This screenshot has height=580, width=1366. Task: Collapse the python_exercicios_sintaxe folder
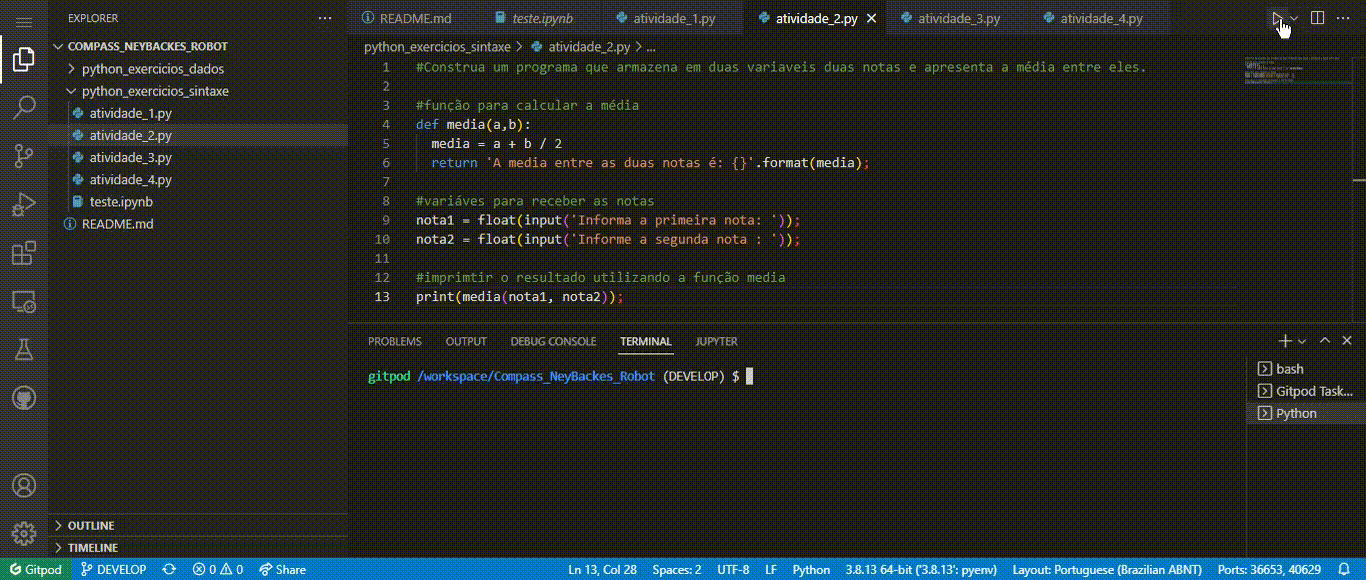click(198, 91)
